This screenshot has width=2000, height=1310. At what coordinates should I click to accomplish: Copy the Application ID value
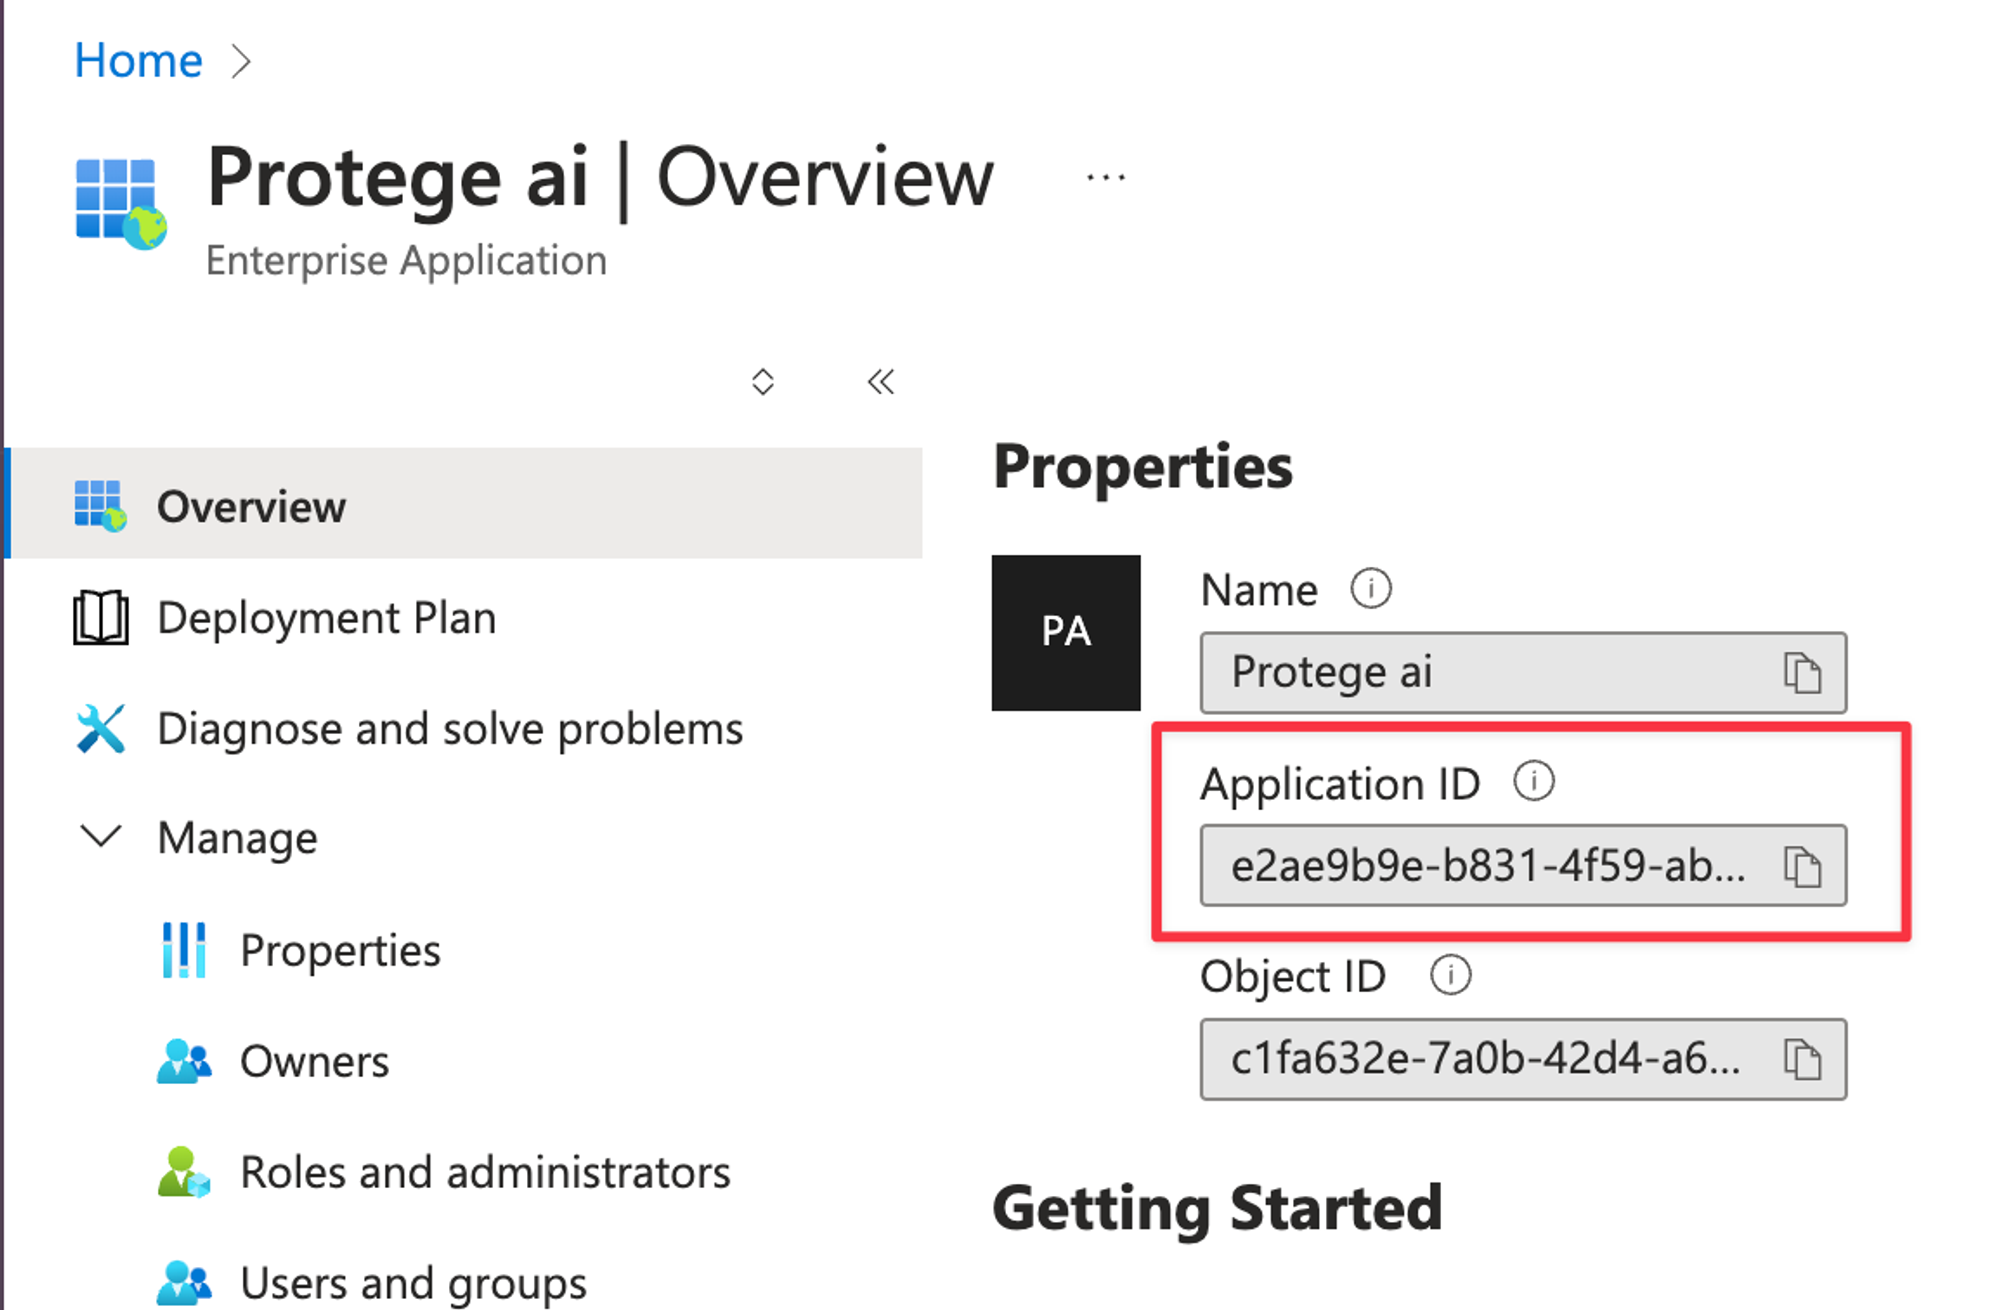tap(1802, 866)
